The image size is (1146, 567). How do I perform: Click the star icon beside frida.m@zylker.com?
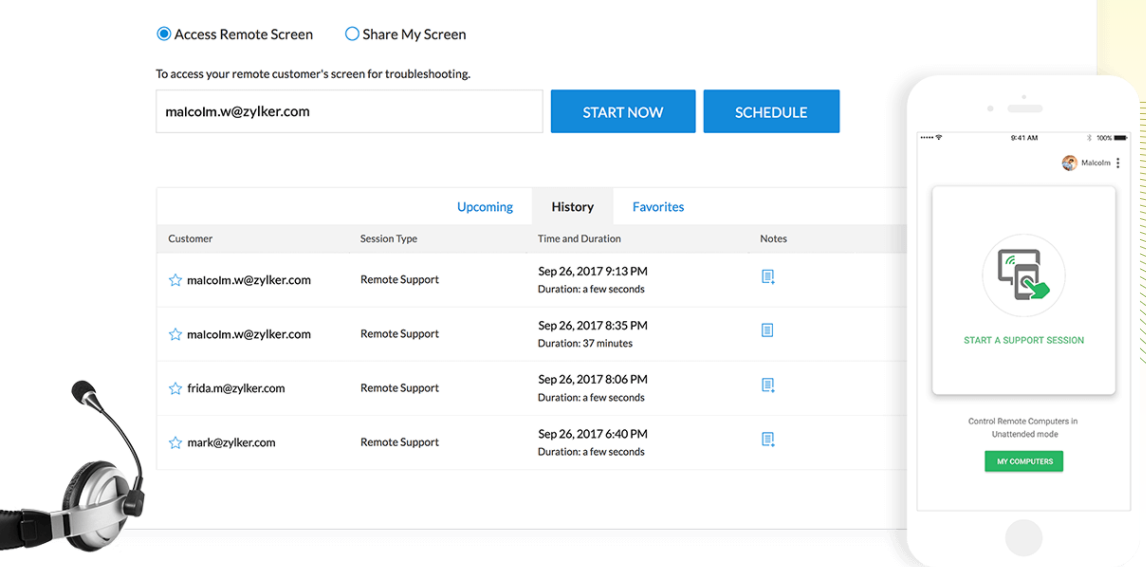coord(175,389)
